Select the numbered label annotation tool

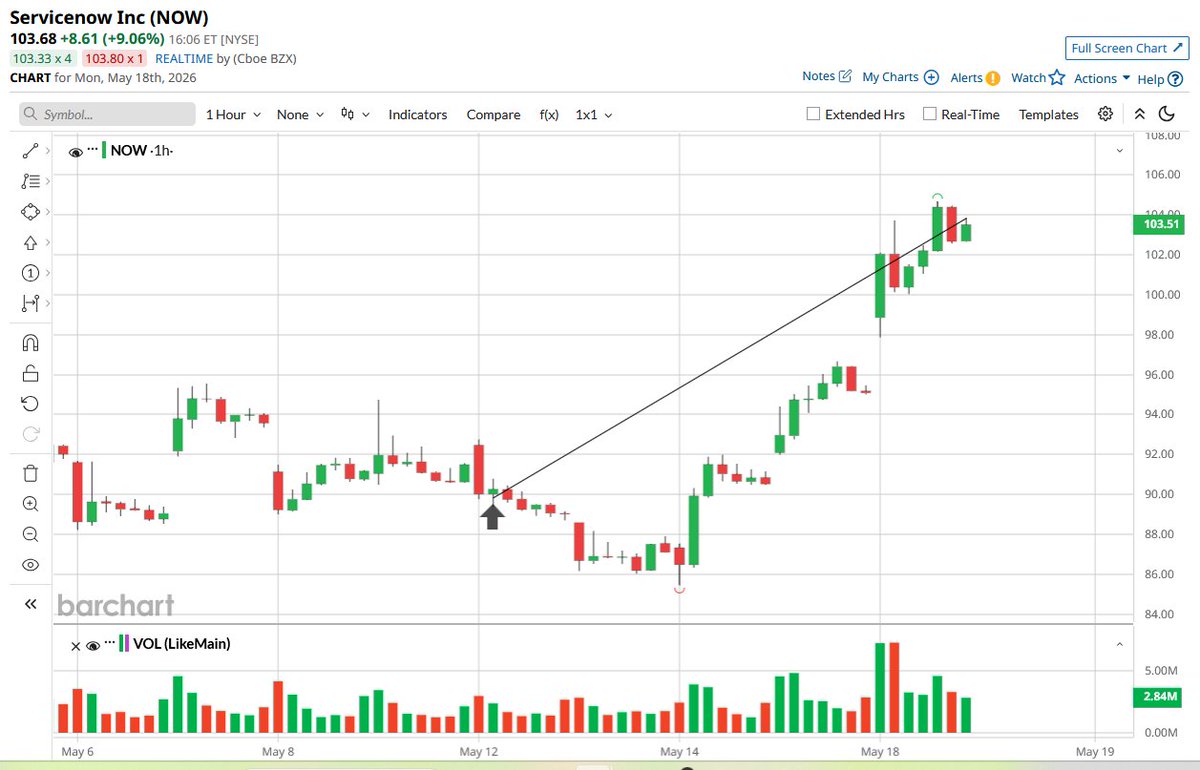[30, 273]
